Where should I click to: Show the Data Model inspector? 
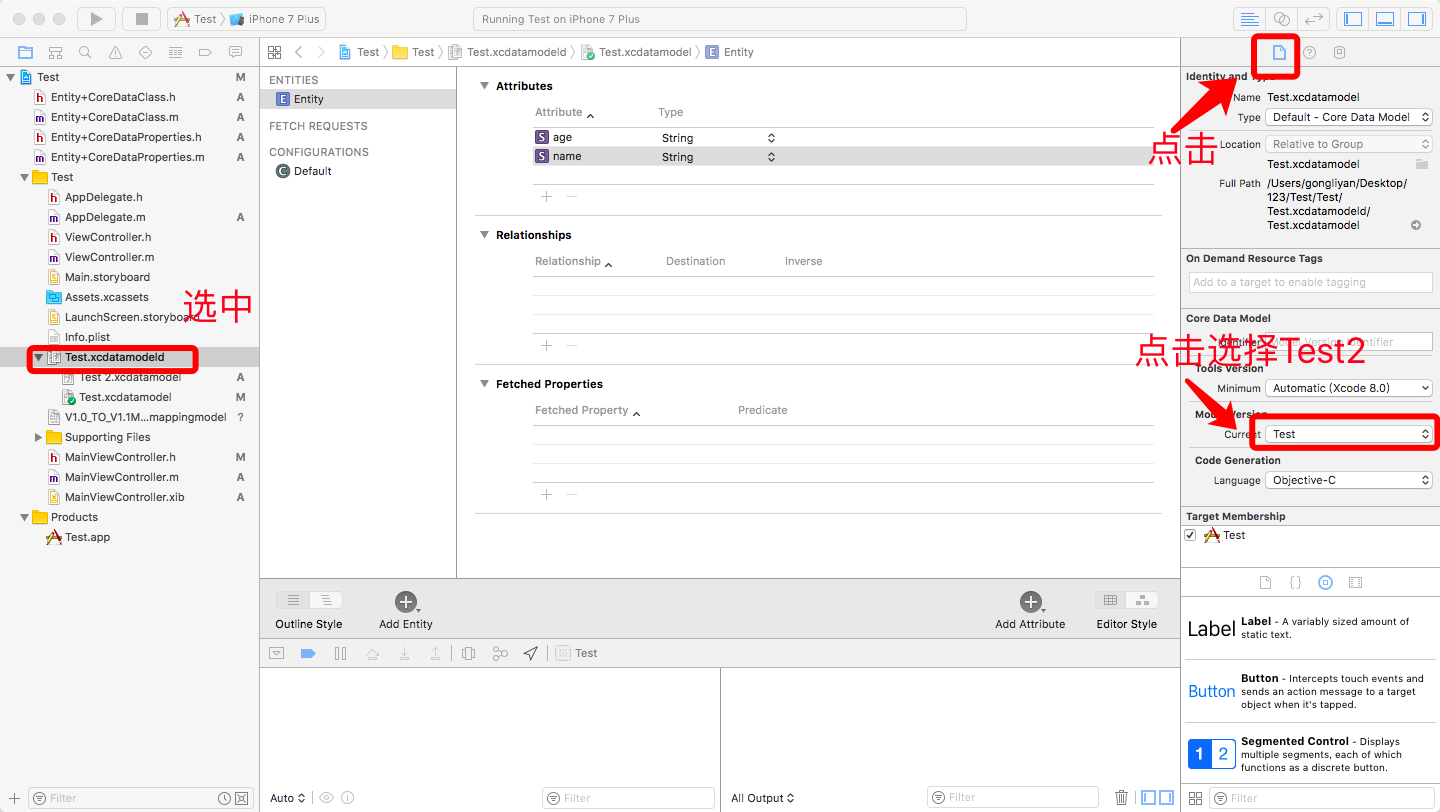(1340, 52)
